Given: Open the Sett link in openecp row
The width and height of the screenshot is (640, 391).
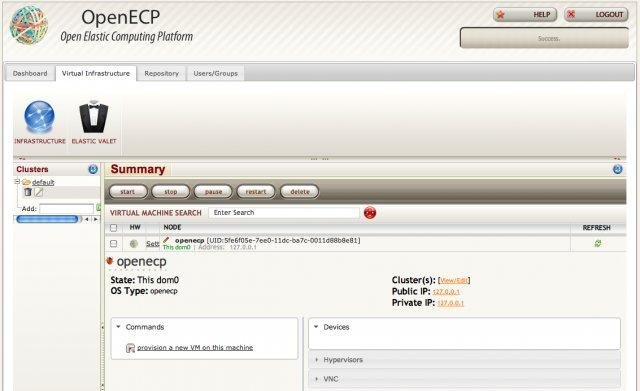Looking at the screenshot, I should pos(153,244).
